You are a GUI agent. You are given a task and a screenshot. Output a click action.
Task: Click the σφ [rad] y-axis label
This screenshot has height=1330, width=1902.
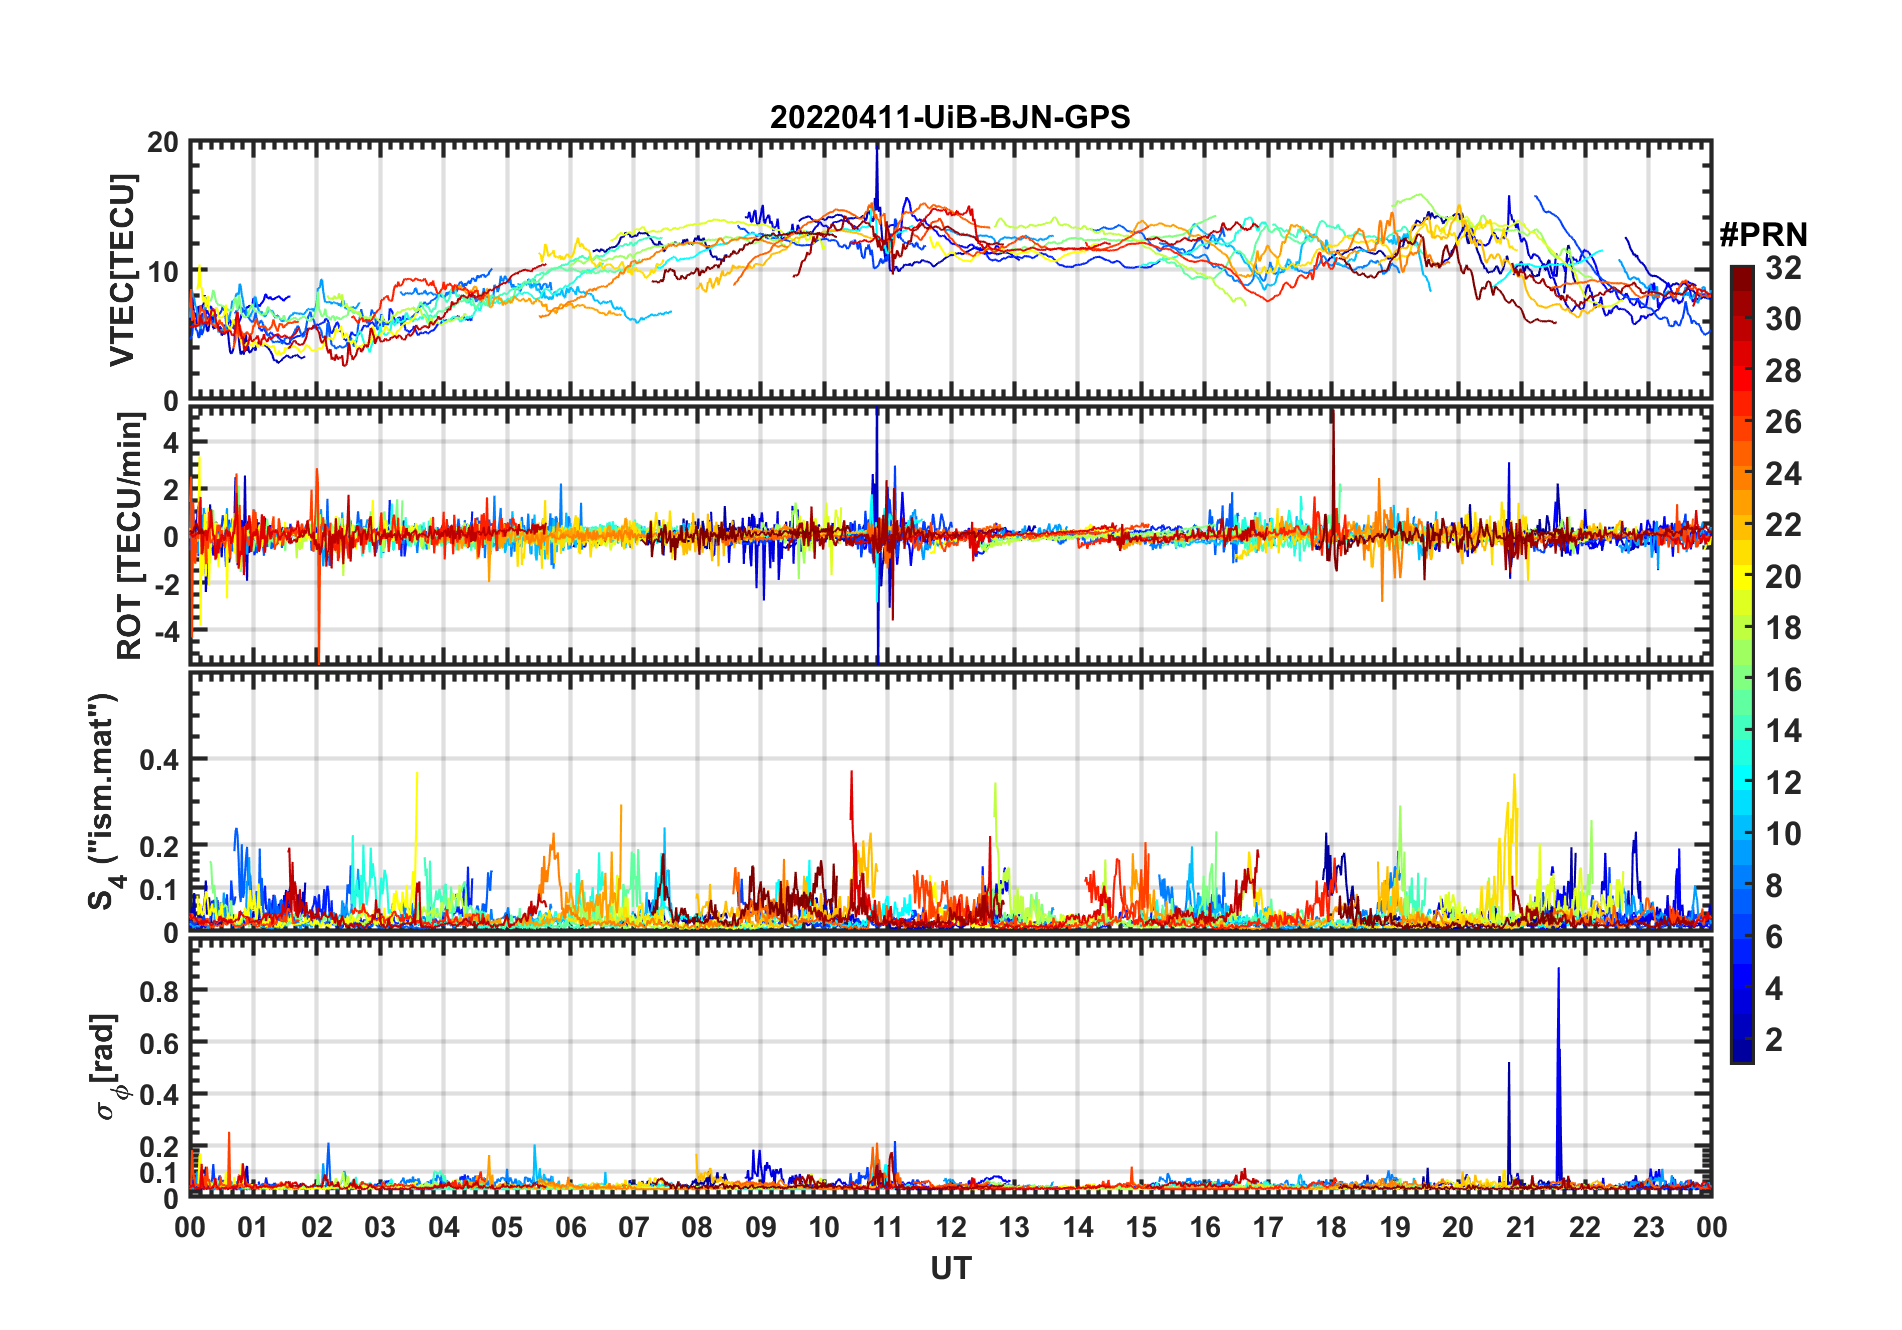point(108,1067)
